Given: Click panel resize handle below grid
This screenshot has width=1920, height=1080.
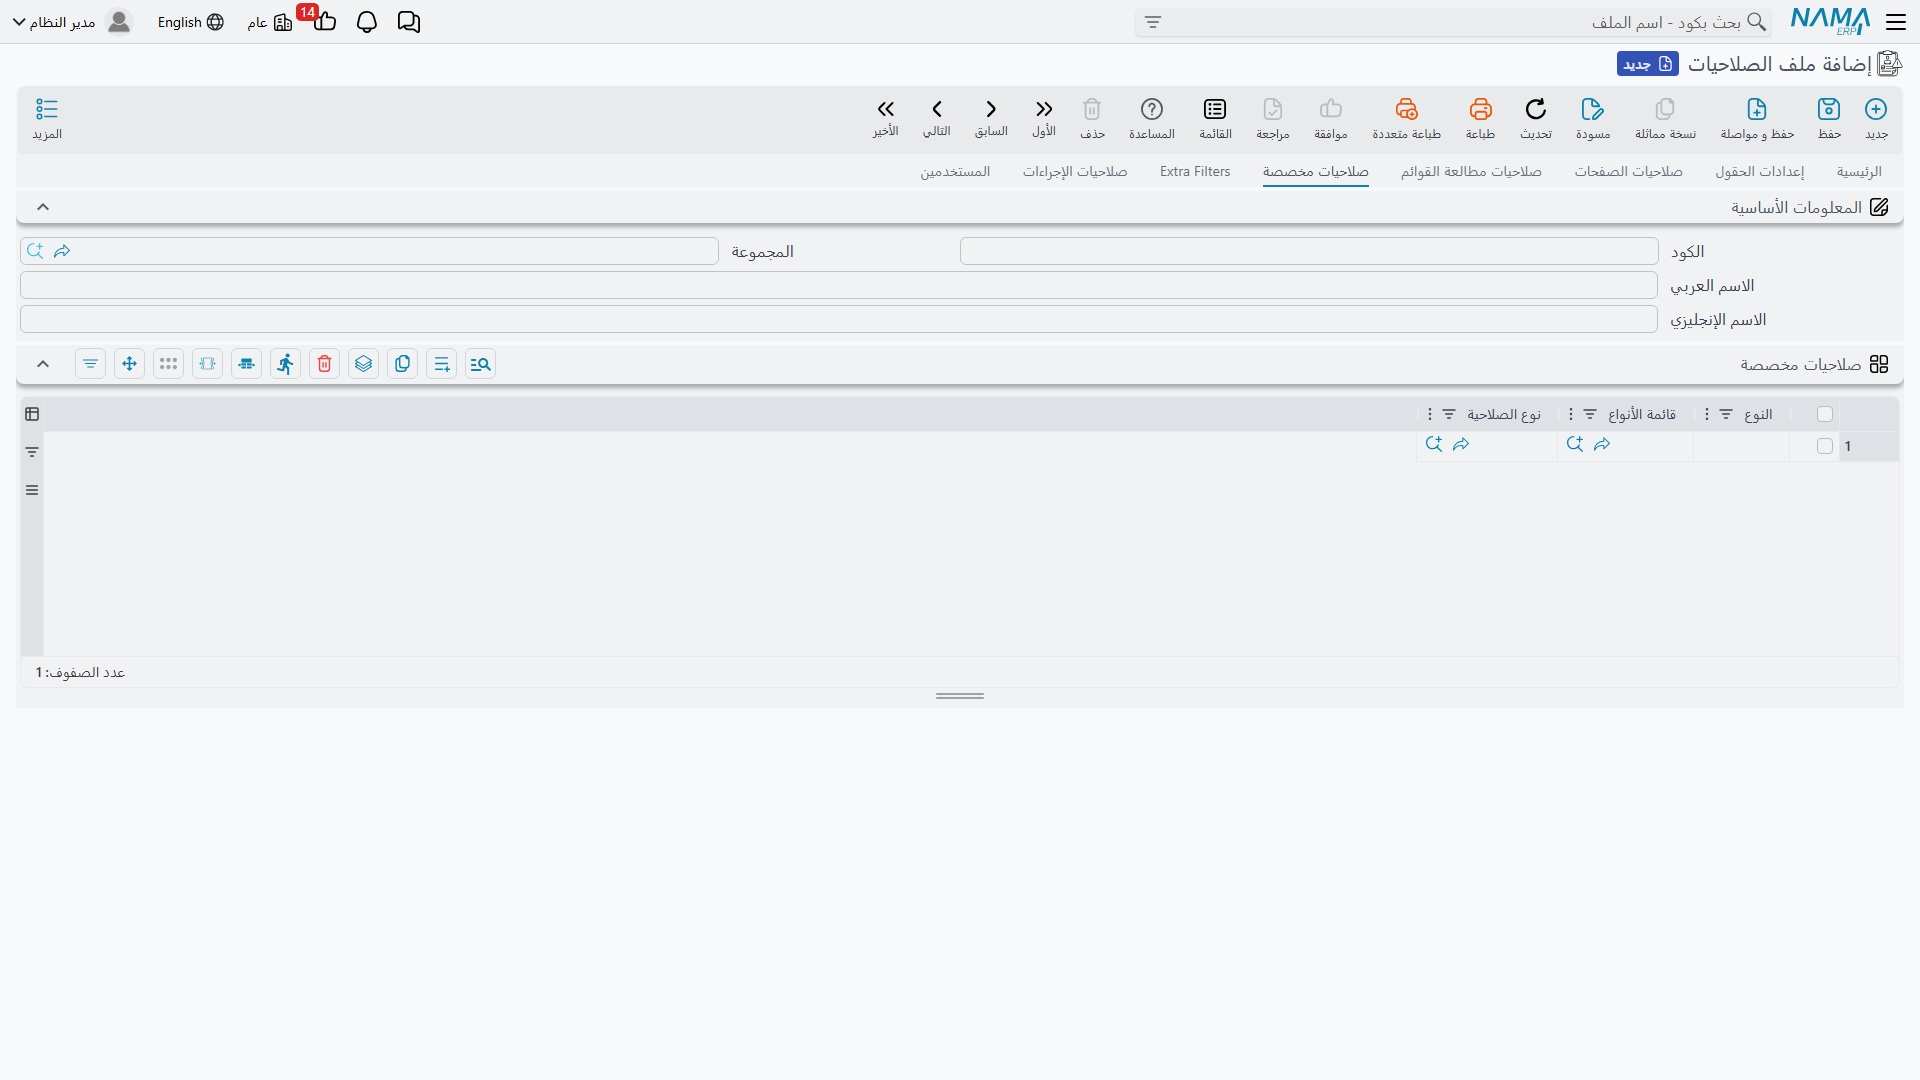Looking at the screenshot, I should point(960,696).
